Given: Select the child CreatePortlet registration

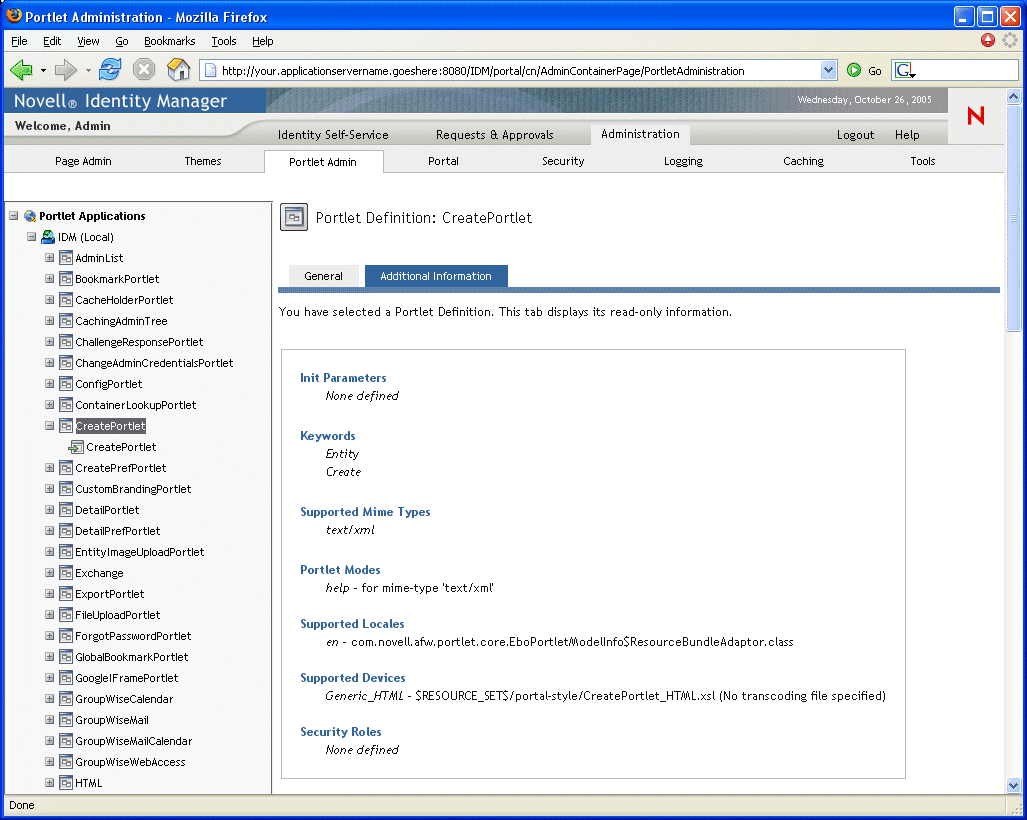Looking at the screenshot, I should (x=121, y=447).
